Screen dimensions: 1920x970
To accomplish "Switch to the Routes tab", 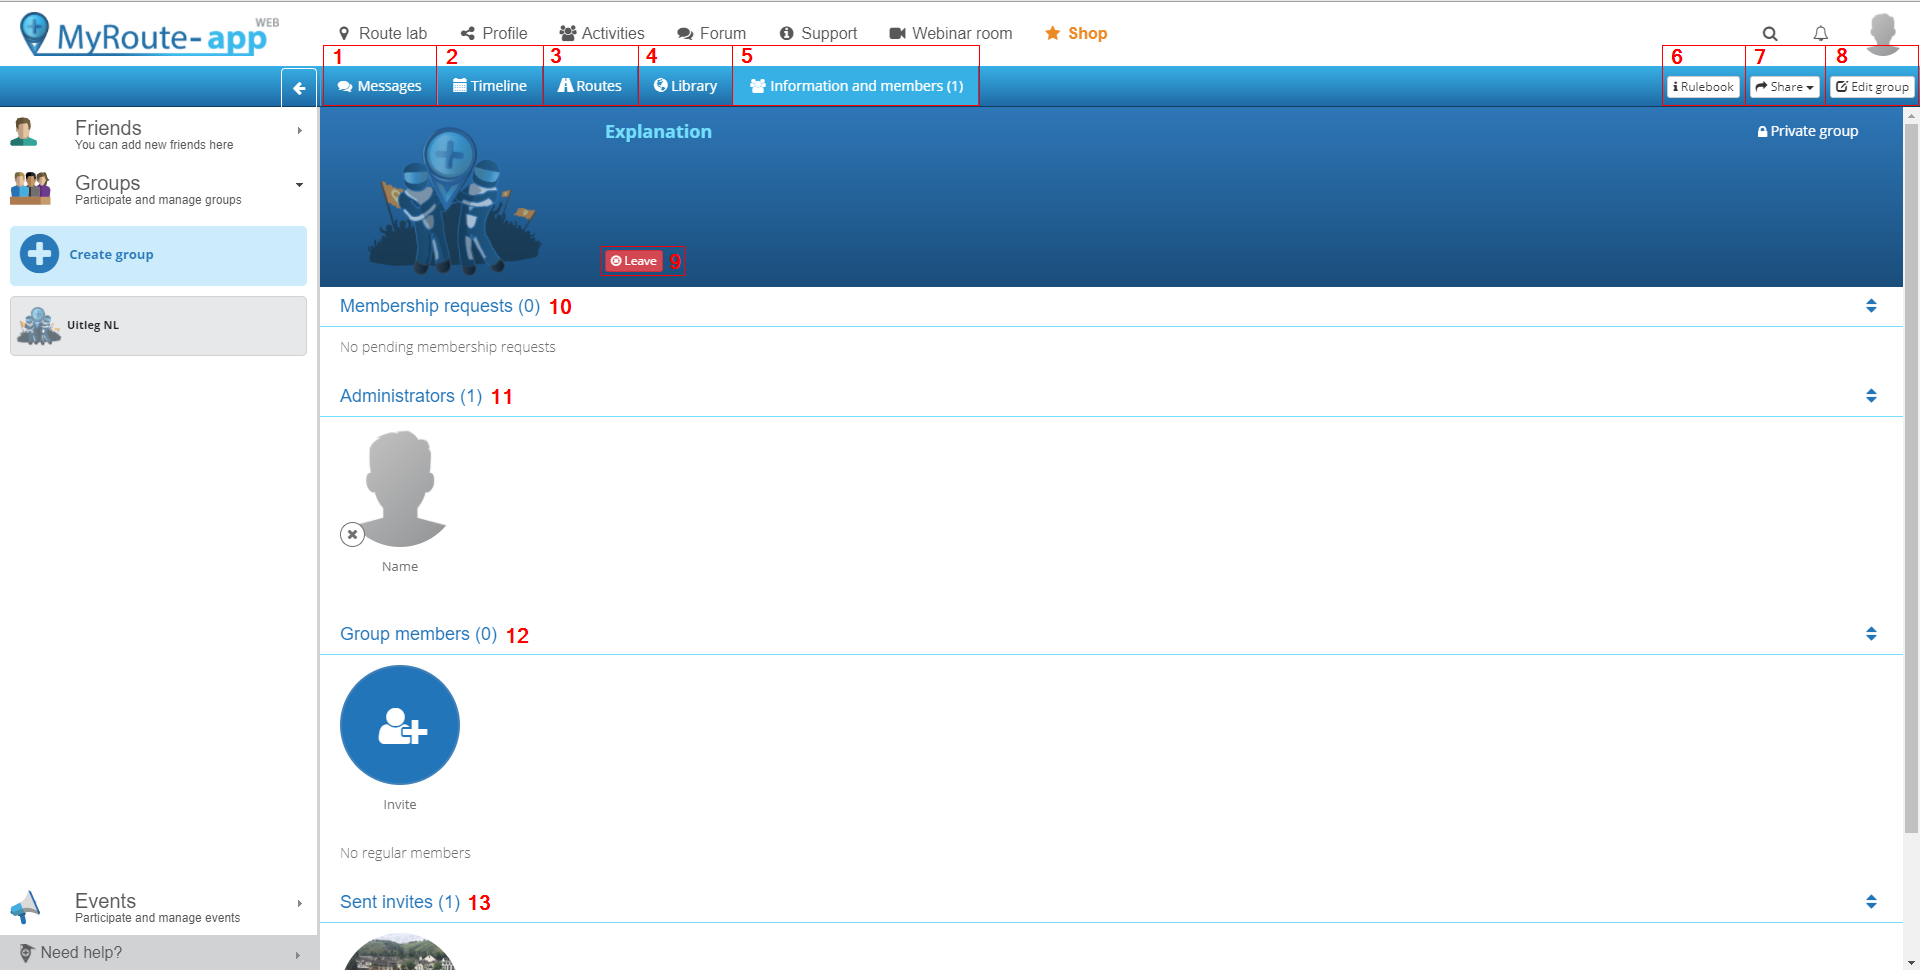I will pos(590,86).
